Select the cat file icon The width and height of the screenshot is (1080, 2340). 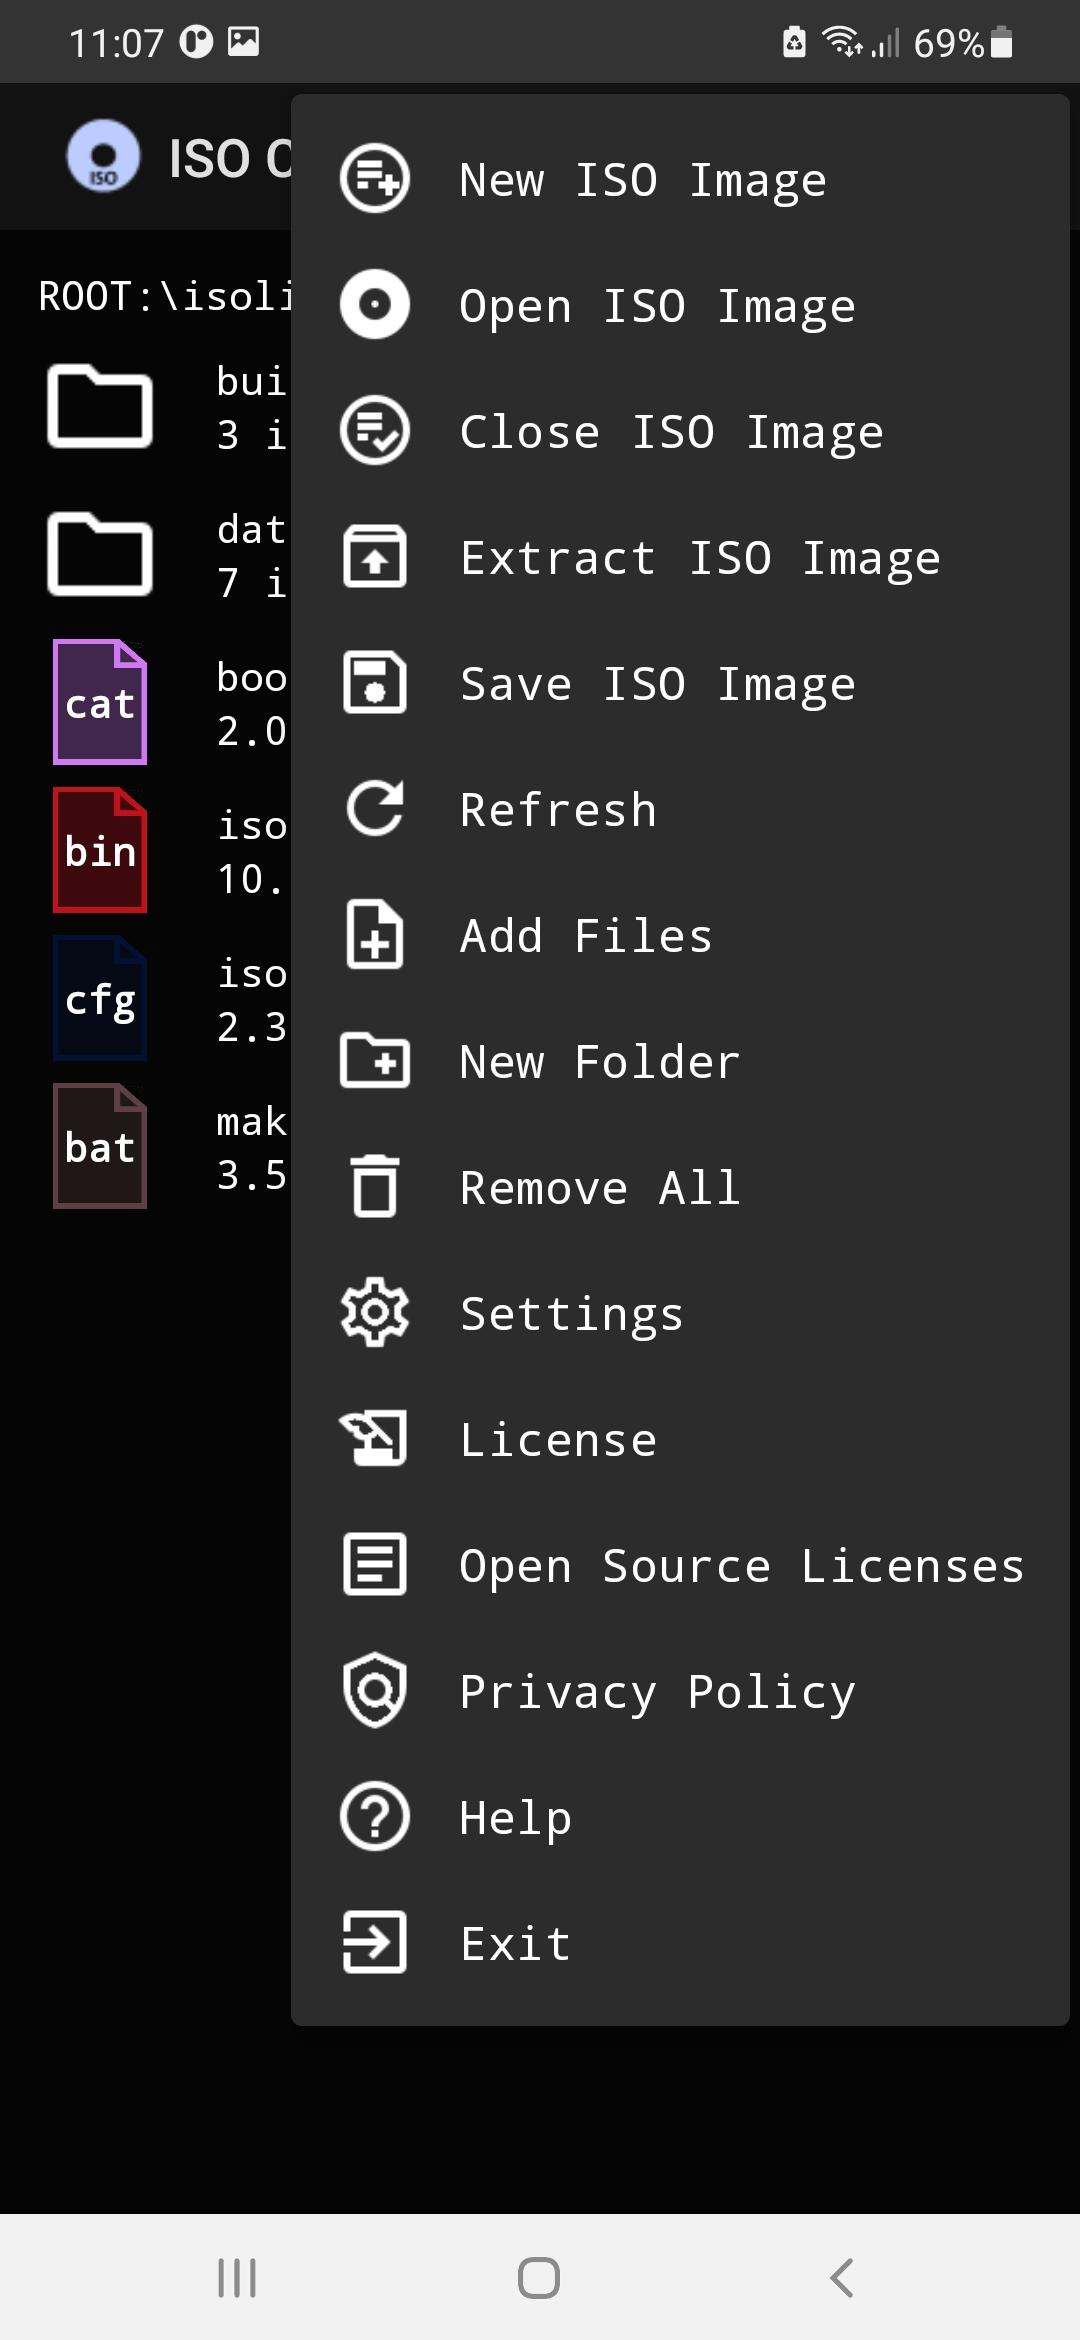(100, 702)
